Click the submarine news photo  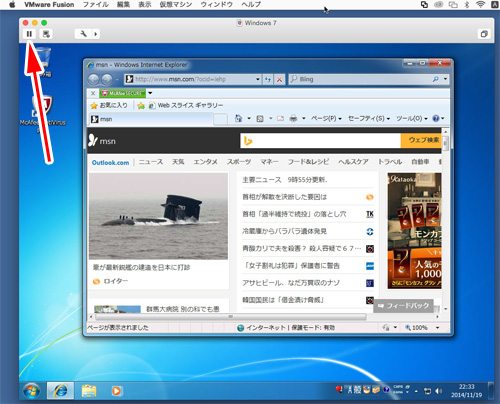(158, 216)
